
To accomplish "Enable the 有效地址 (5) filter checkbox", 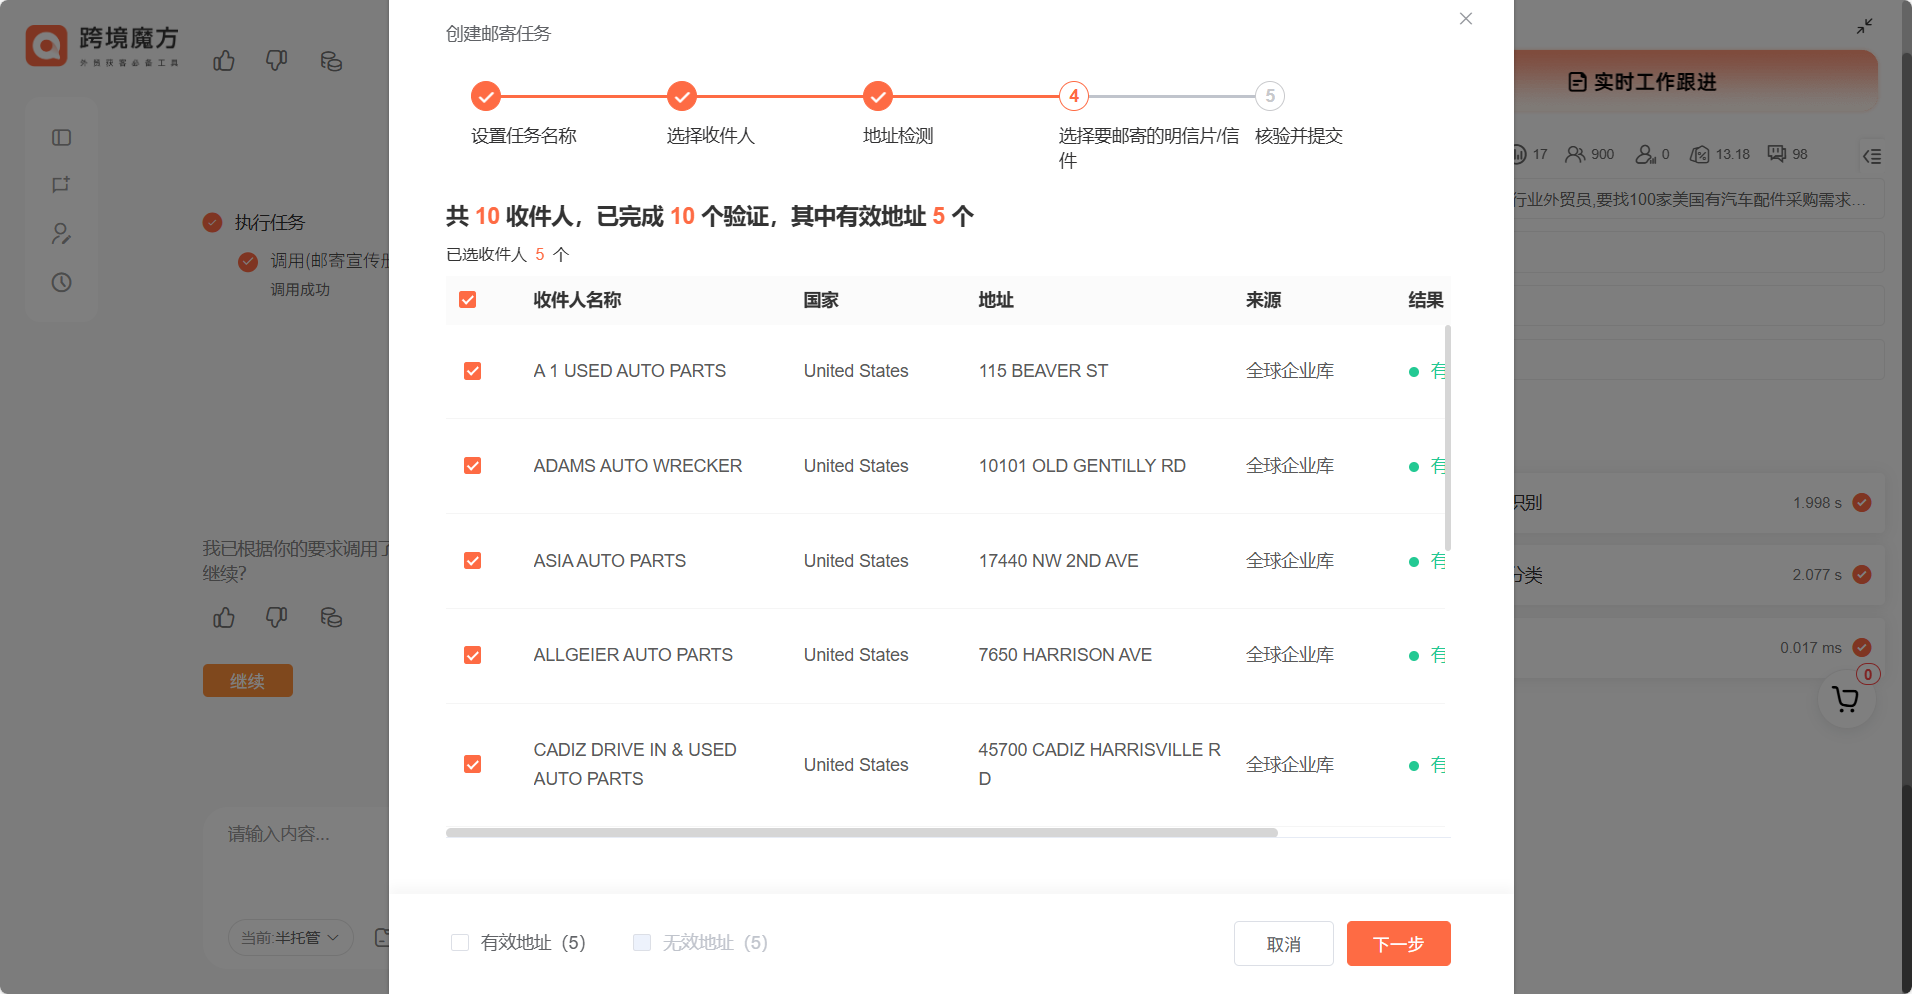I will tap(460, 943).
